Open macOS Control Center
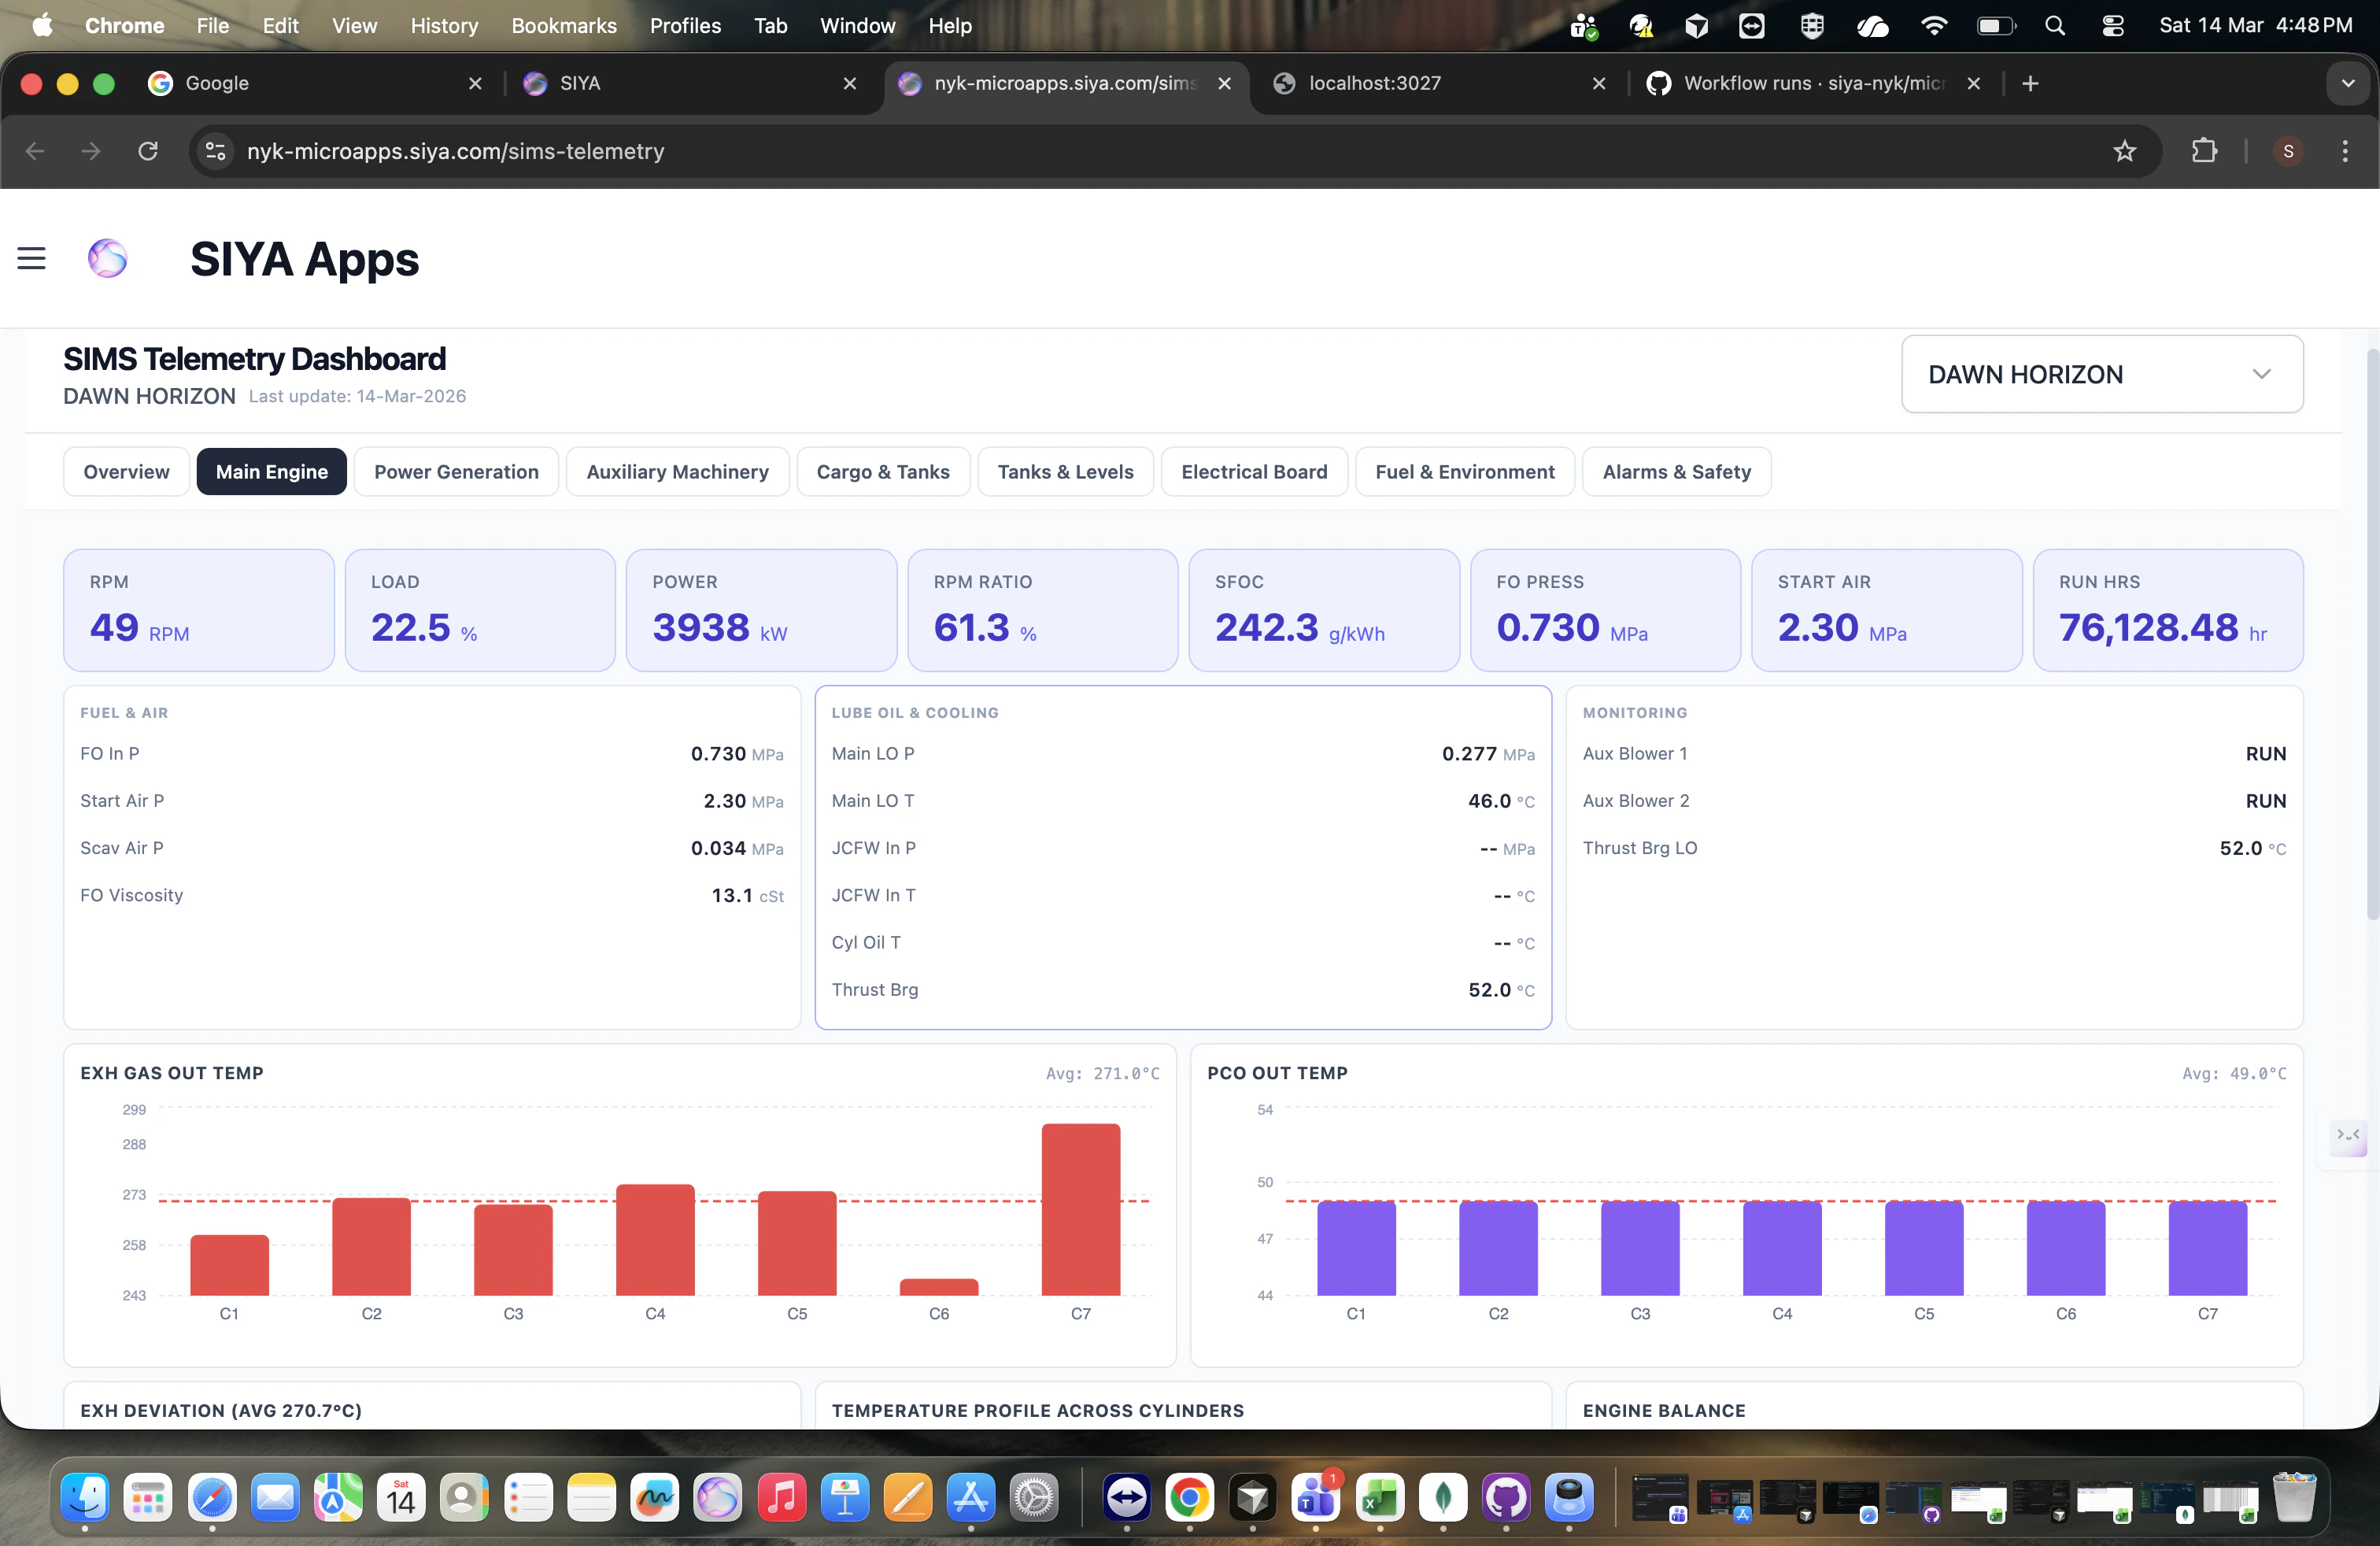Screen dimensions: 2380x1546 pos(2112,26)
